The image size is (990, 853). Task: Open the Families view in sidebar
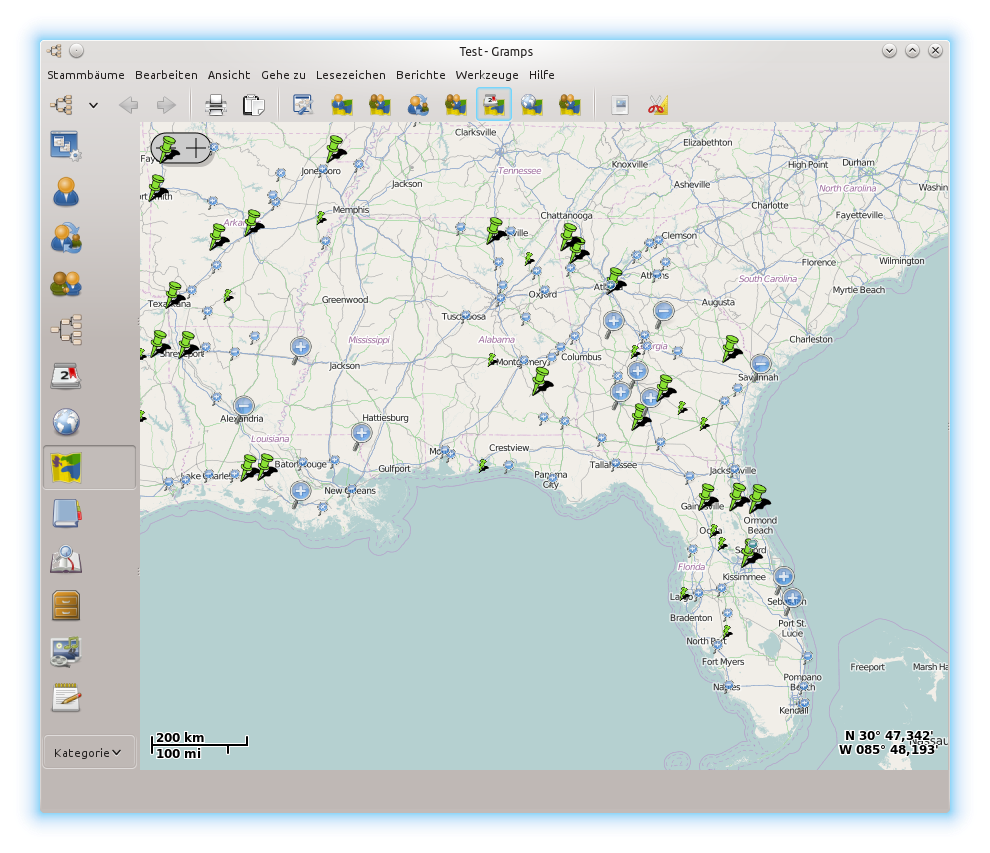(x=66, y=284)
